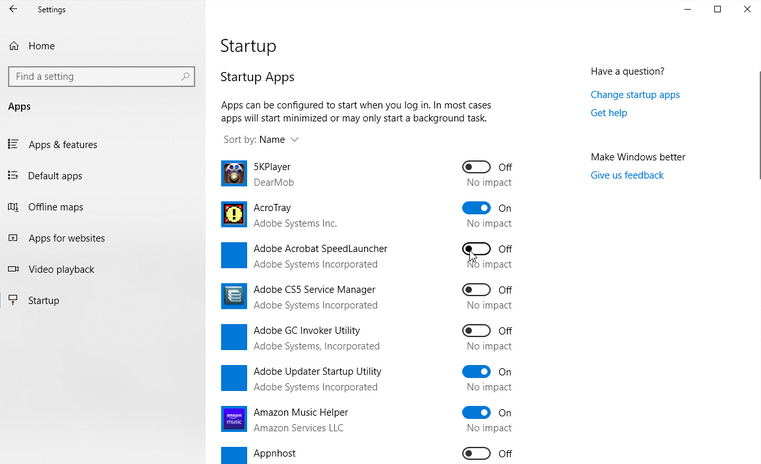
Task: Go to Home settings page
Action: tap(41, 46)
